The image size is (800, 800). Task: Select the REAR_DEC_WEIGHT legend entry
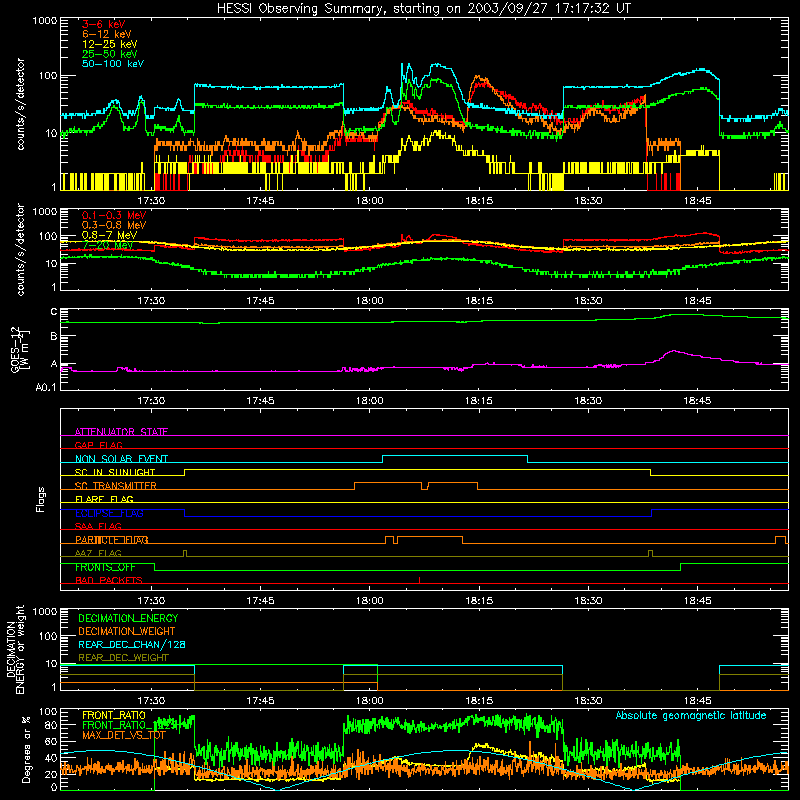pyautogui.click(x=123, y=658)
